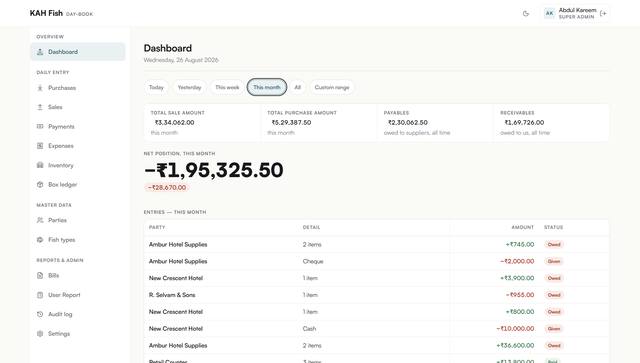Open Payments section label
This screenshot has width=640, height=363.
[61, 127]
